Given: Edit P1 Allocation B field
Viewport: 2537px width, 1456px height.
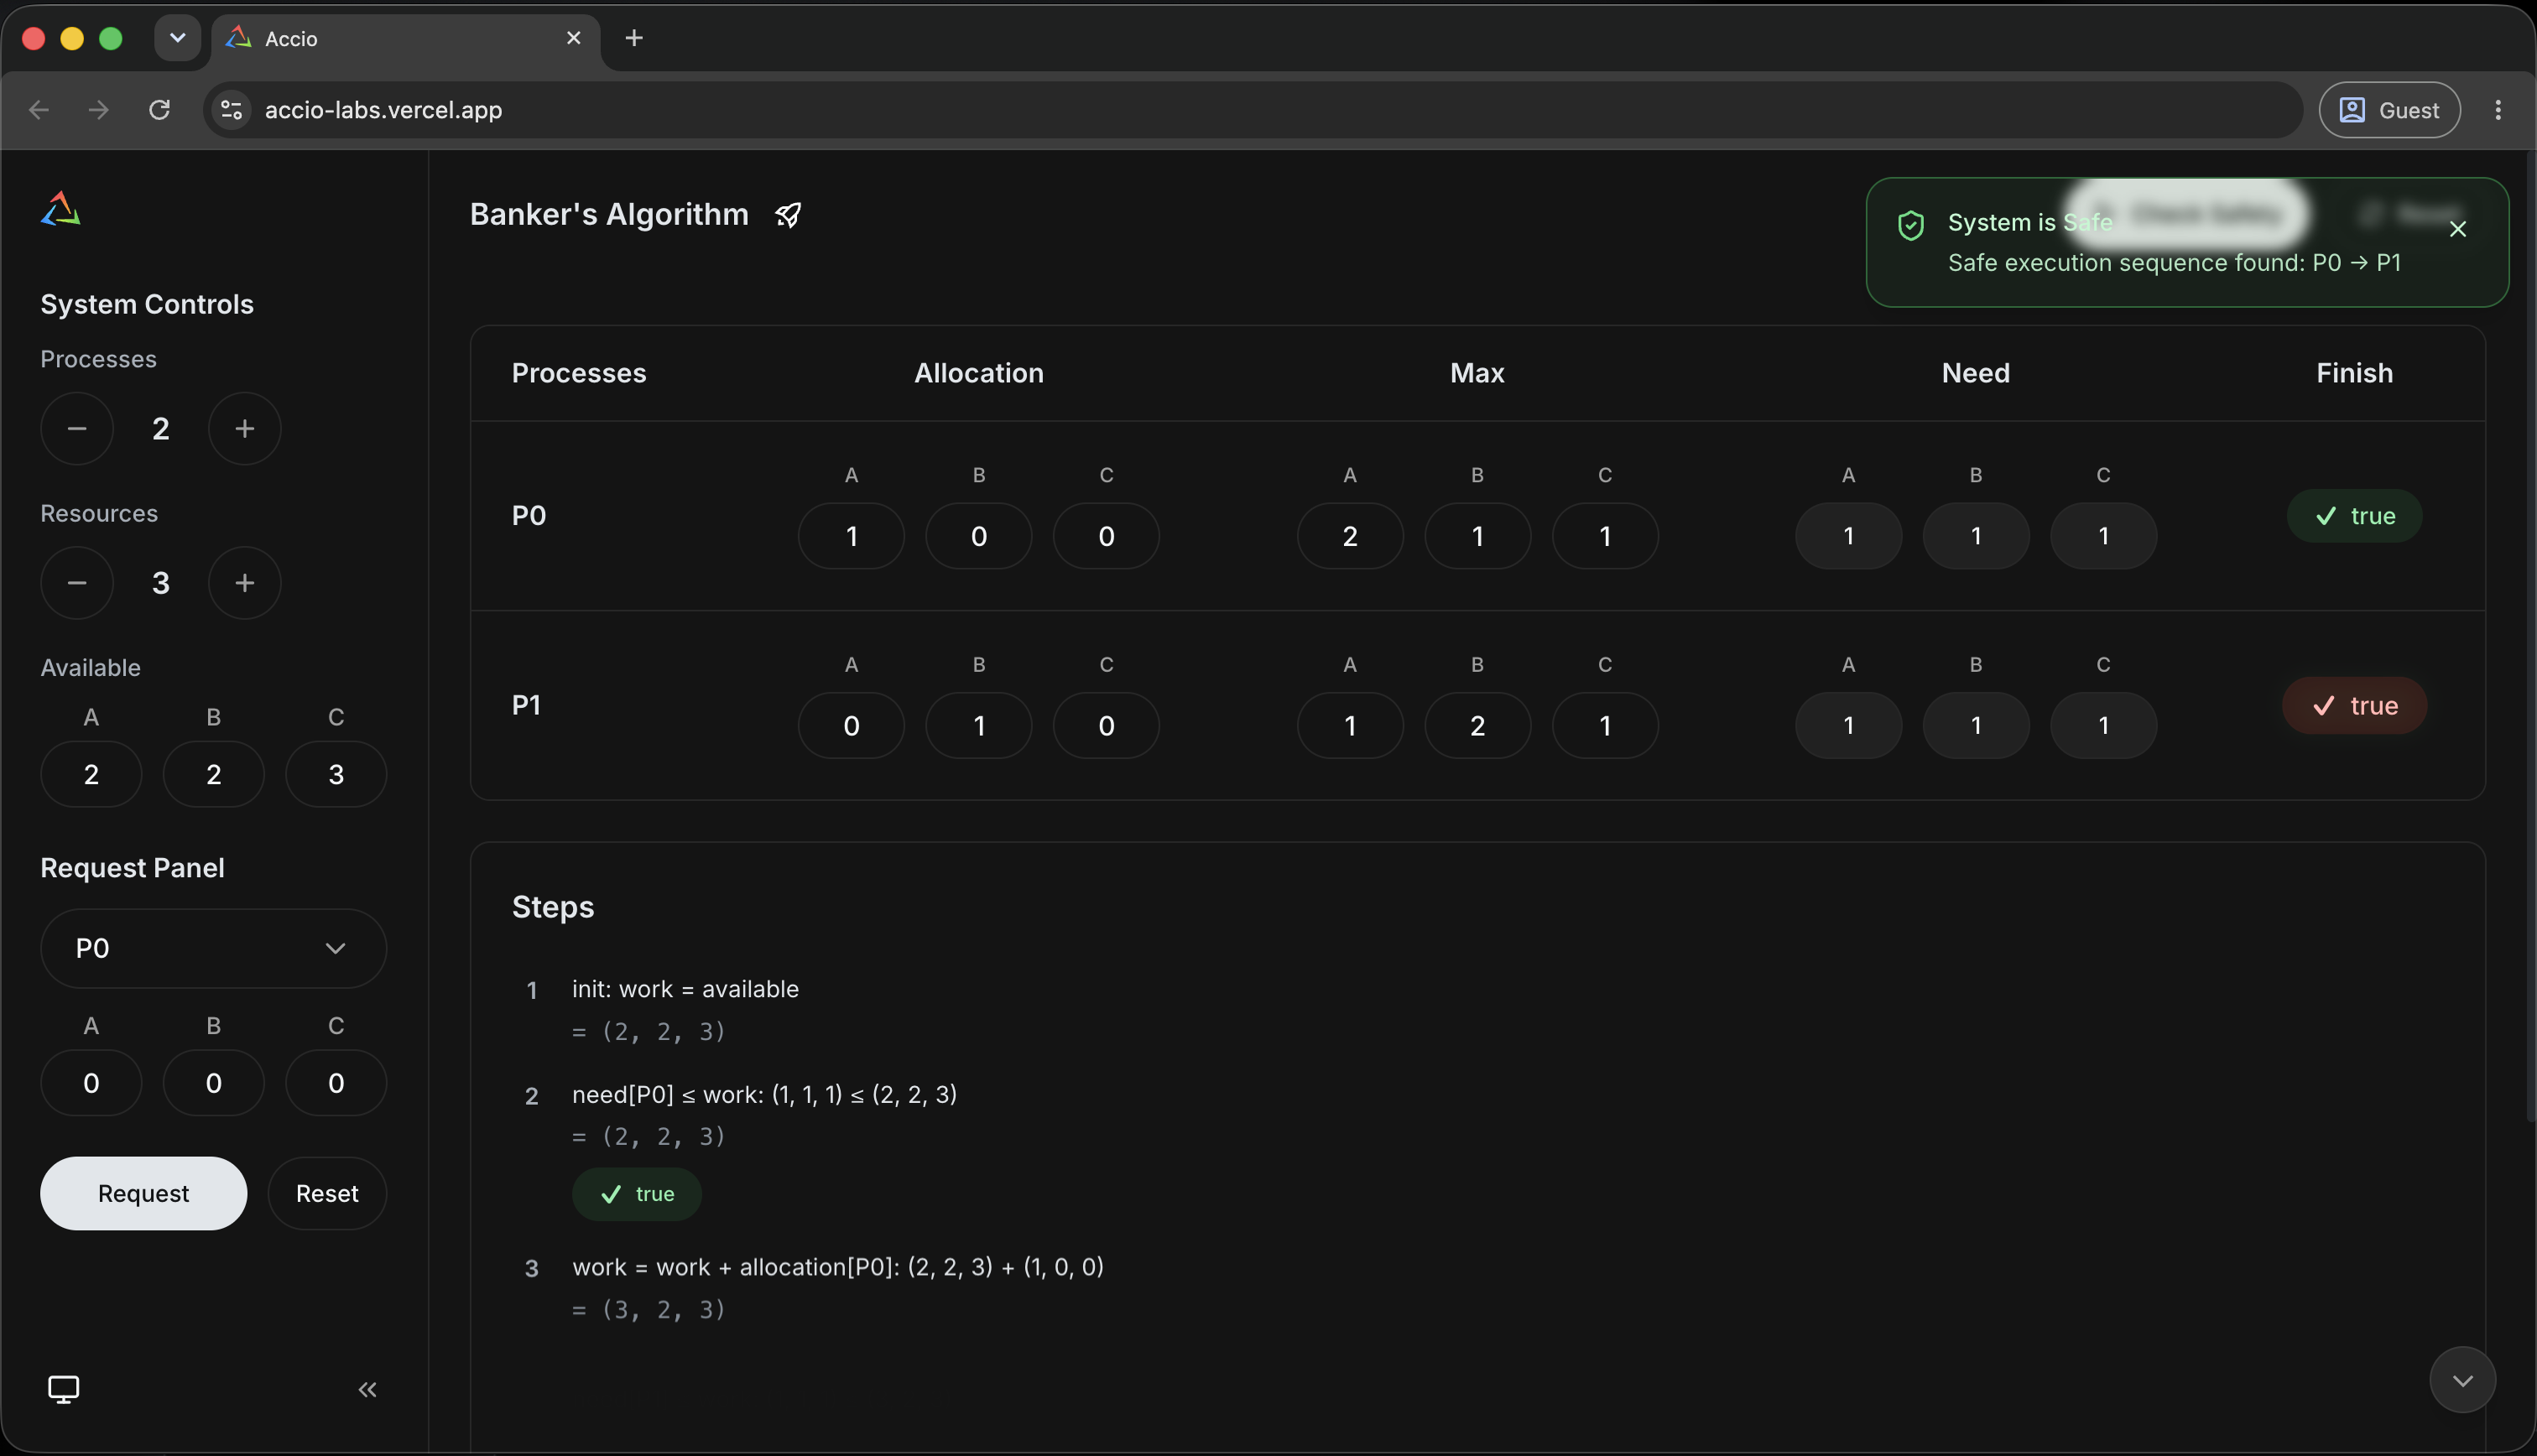Looking at the screenshot, I should 979,725.
